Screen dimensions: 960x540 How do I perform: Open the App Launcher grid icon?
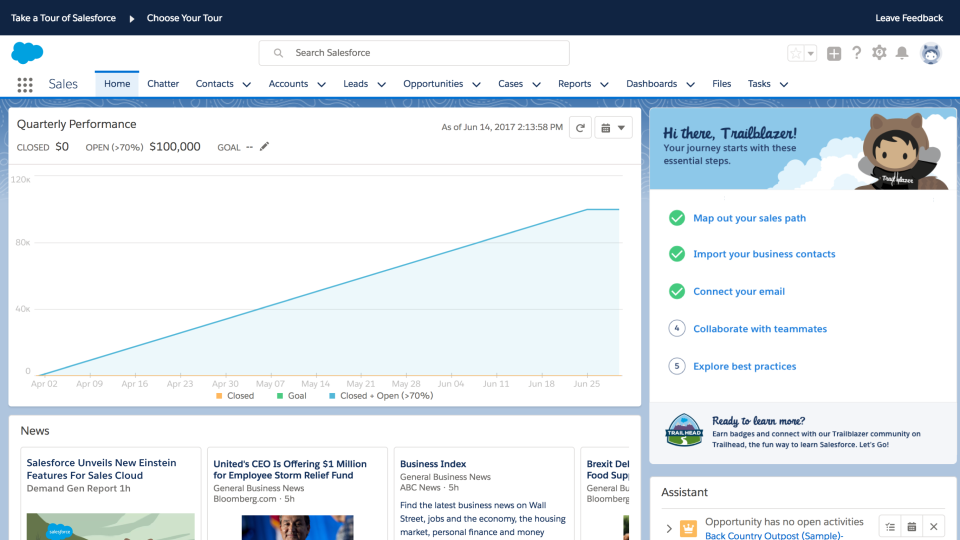coord(25,84)
